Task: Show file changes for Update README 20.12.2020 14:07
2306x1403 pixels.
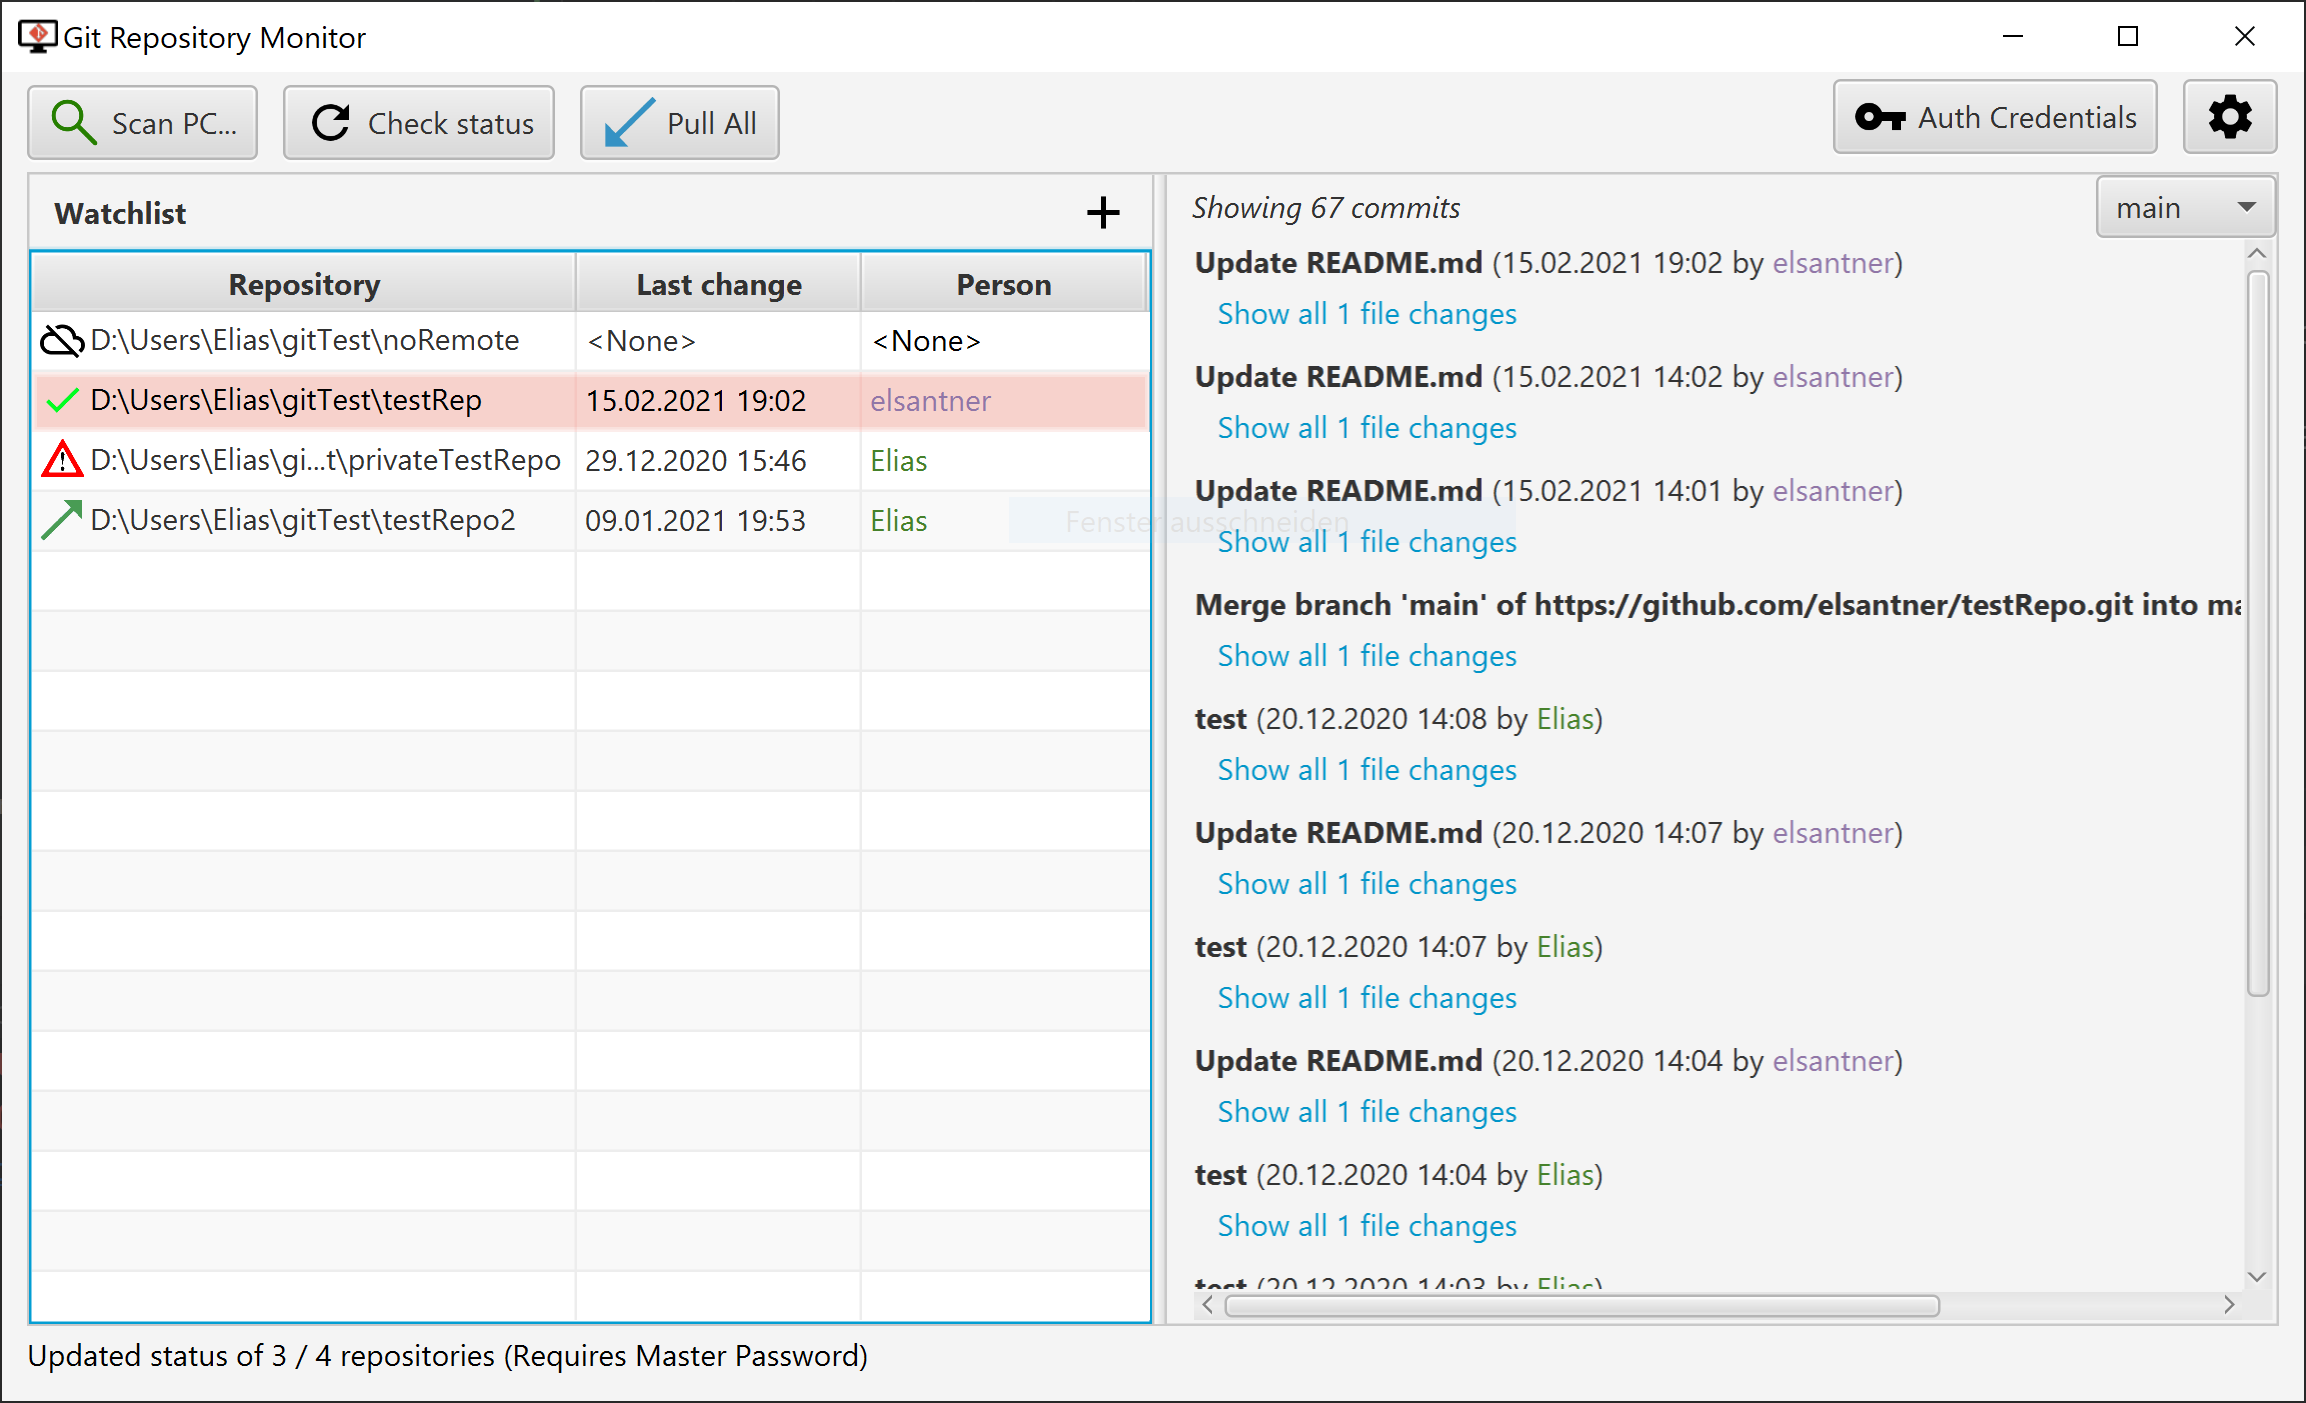Action: click(x=1367, y=884)
